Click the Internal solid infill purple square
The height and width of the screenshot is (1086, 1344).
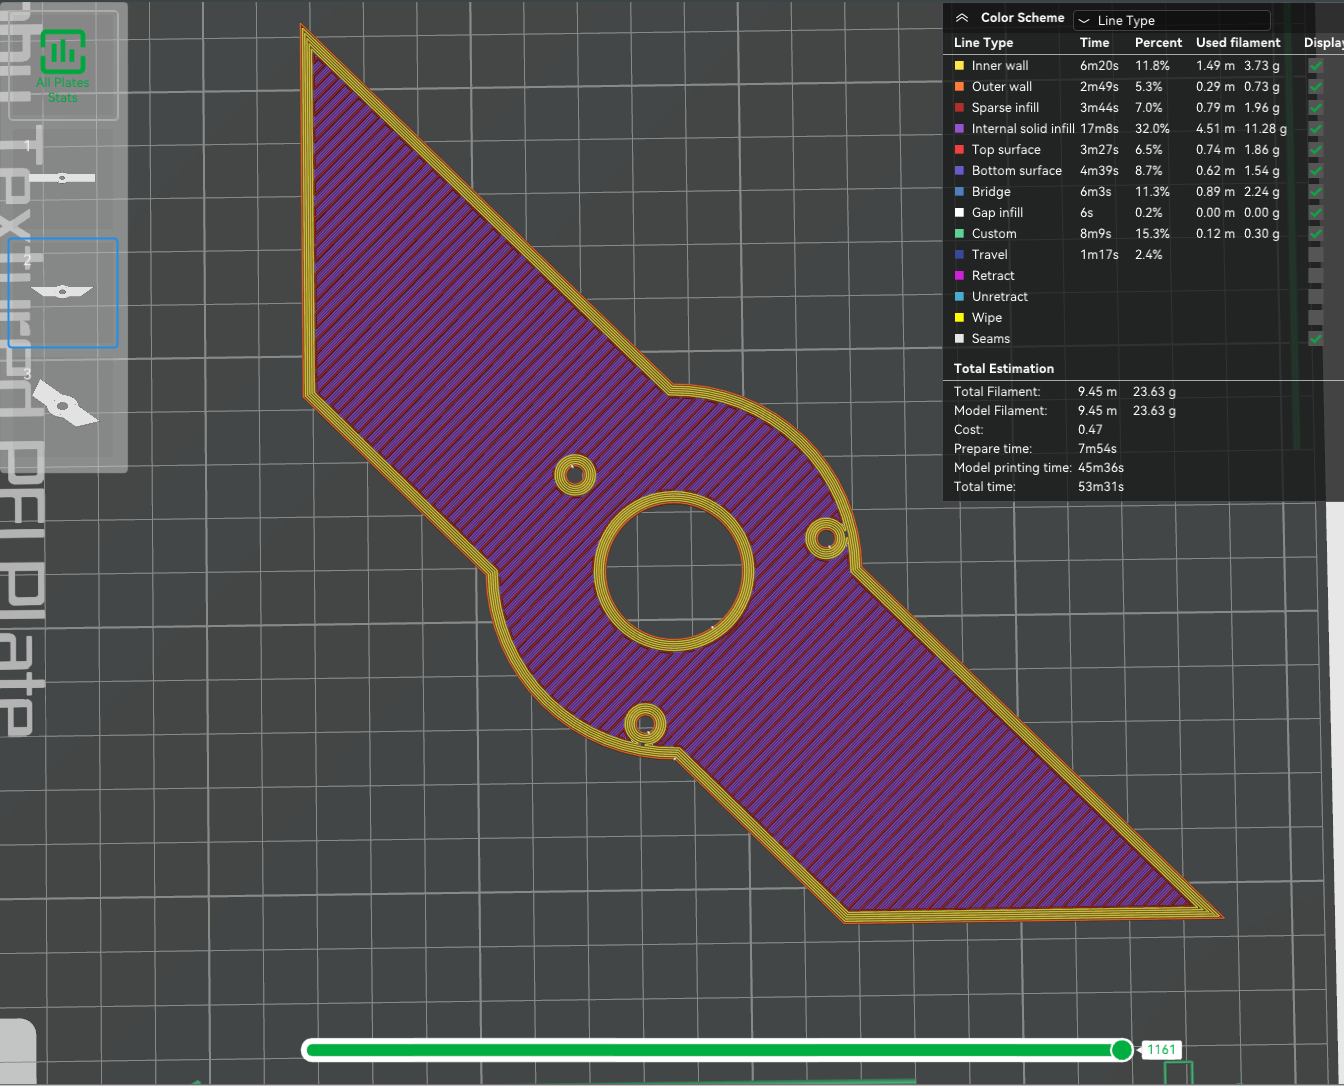(960, 128)
